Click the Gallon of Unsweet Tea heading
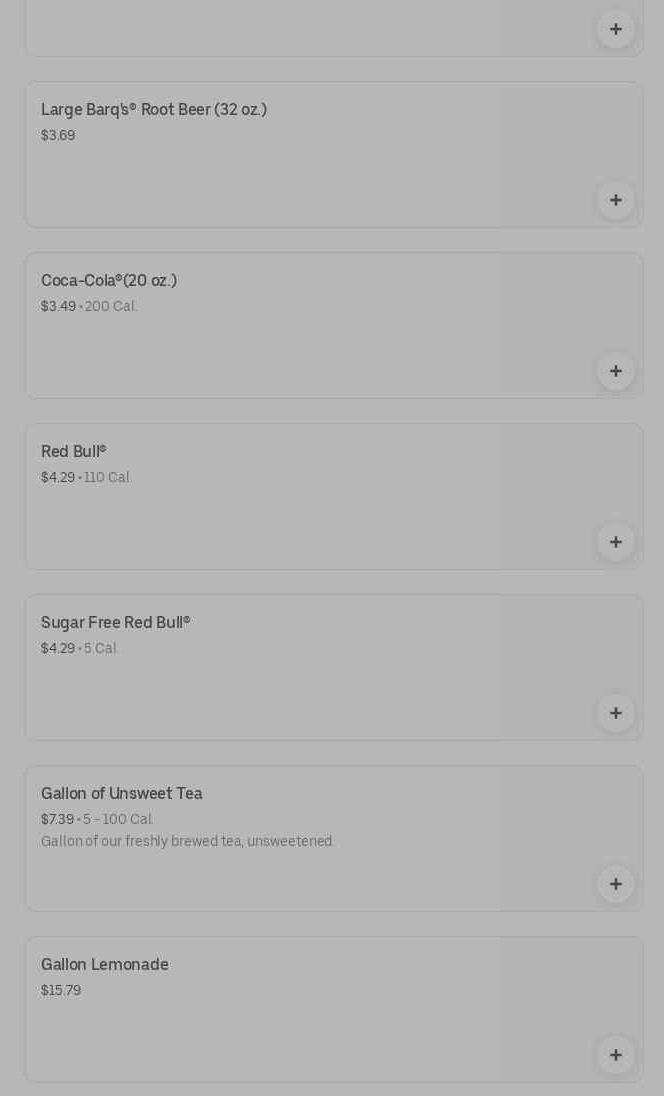The height and width of the screenshot is (1096, 664). pyautogui.click(x=122, y=794)
